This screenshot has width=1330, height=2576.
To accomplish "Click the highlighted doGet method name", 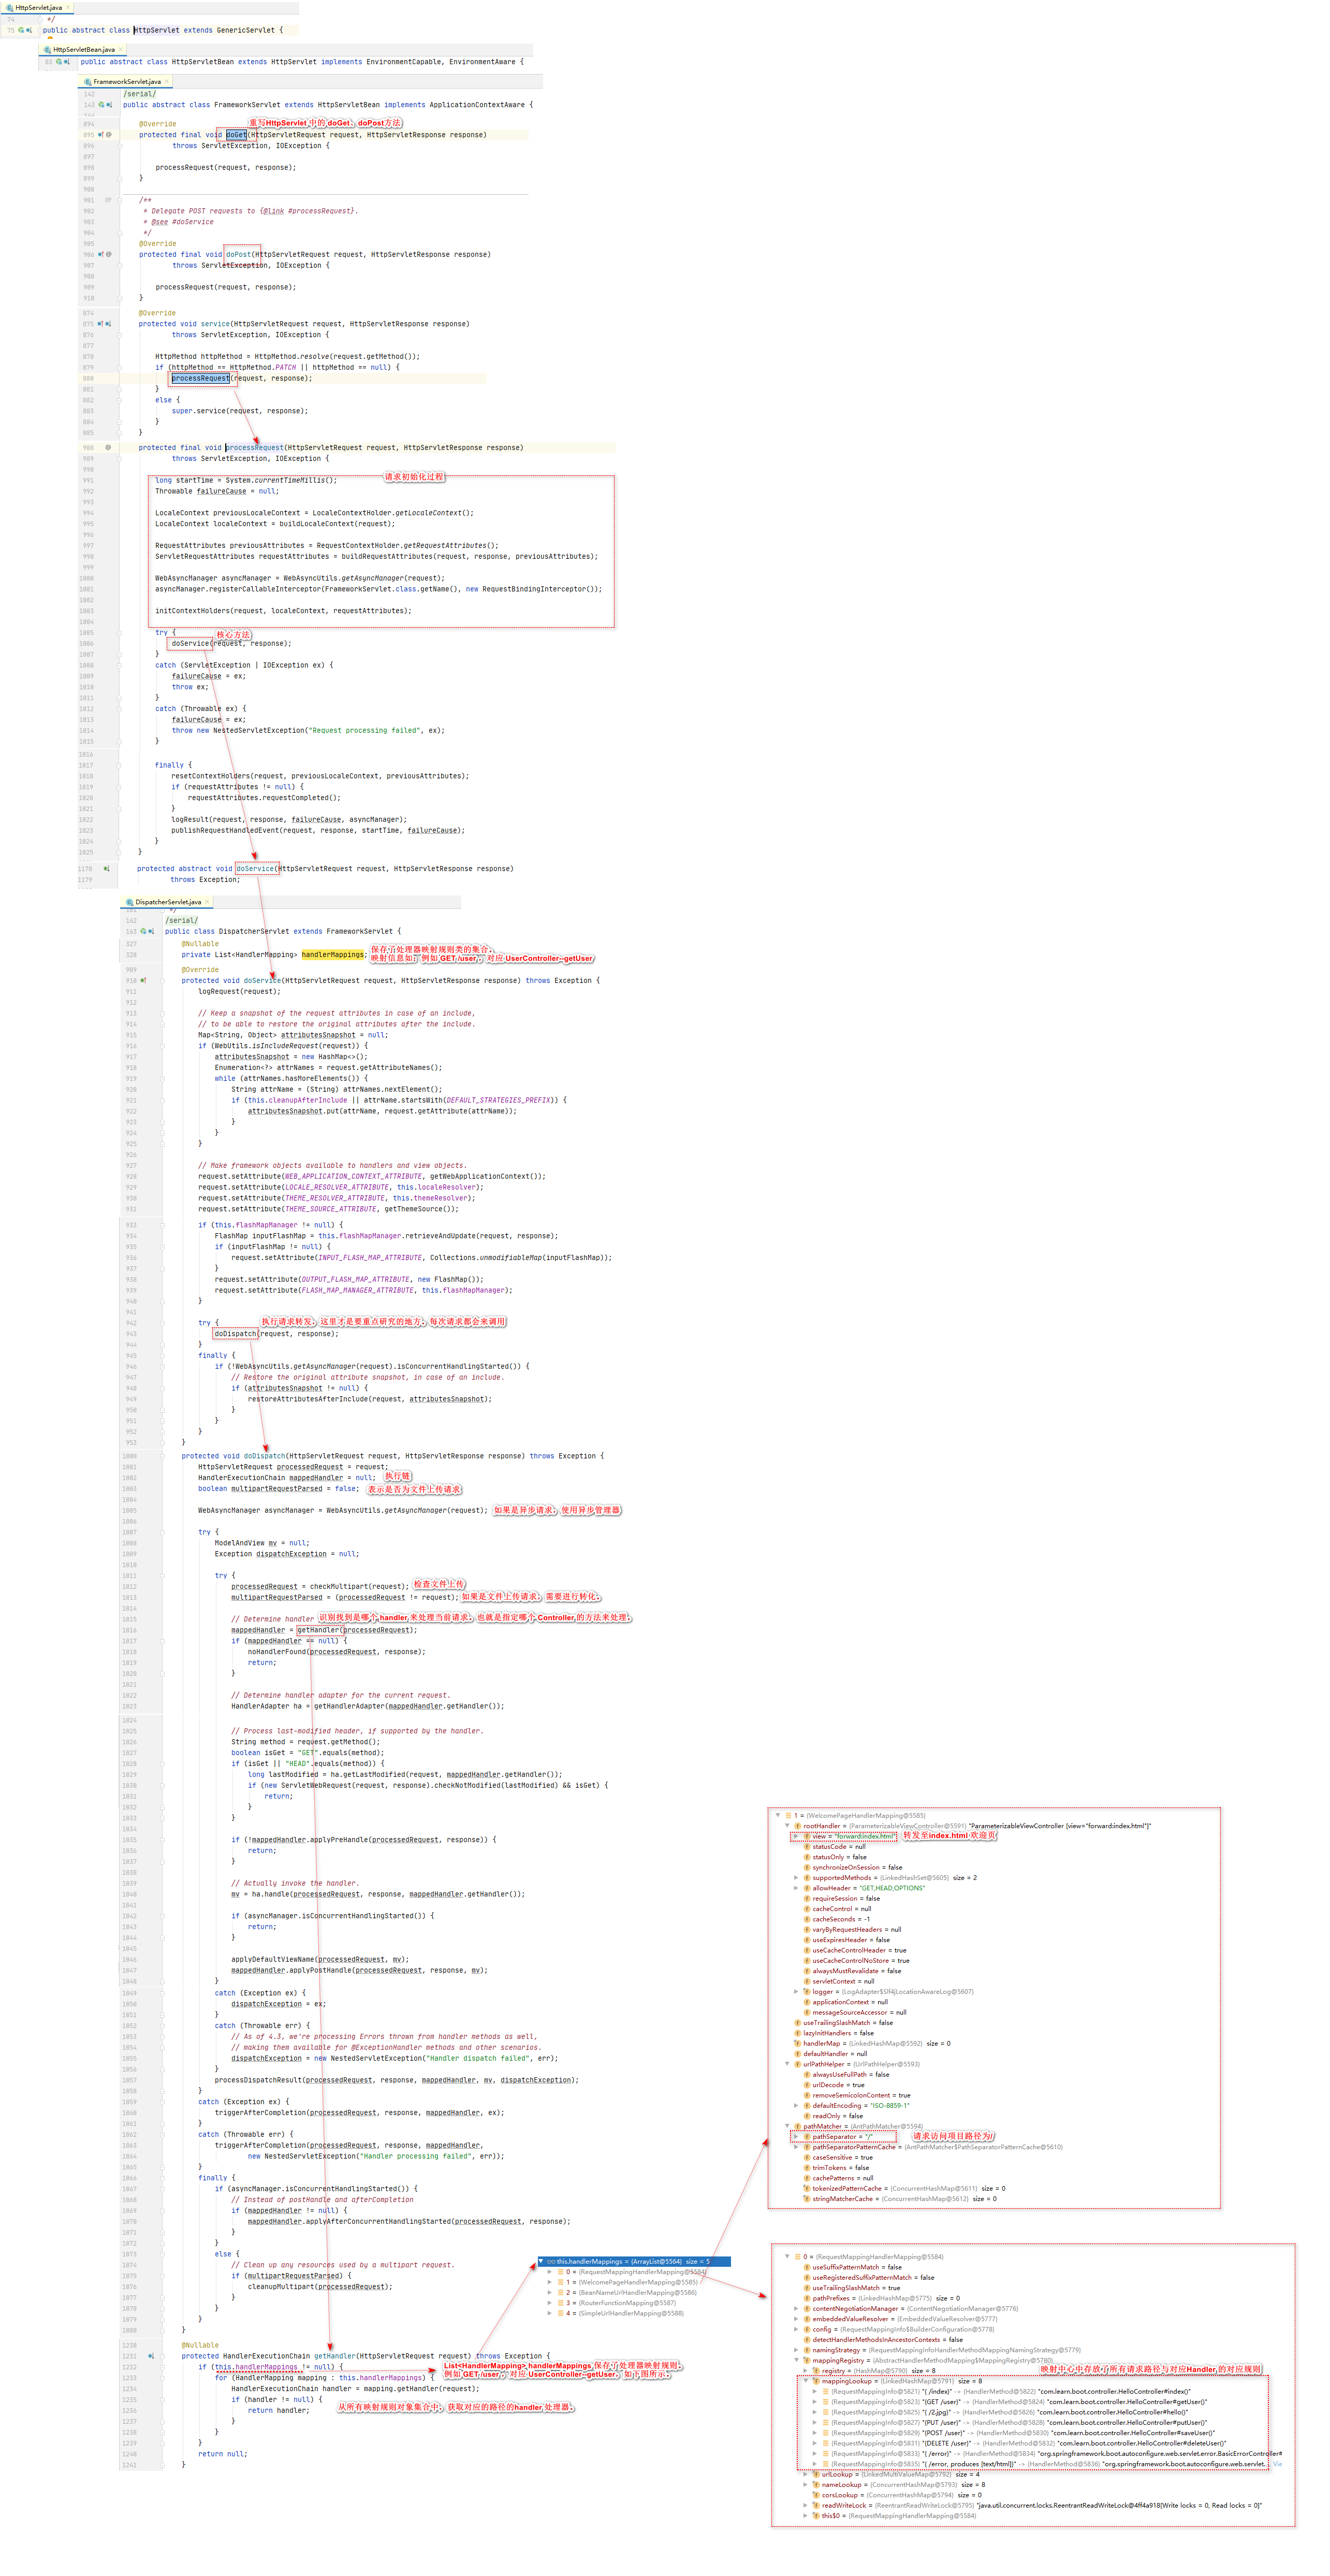I will (236, 135).
